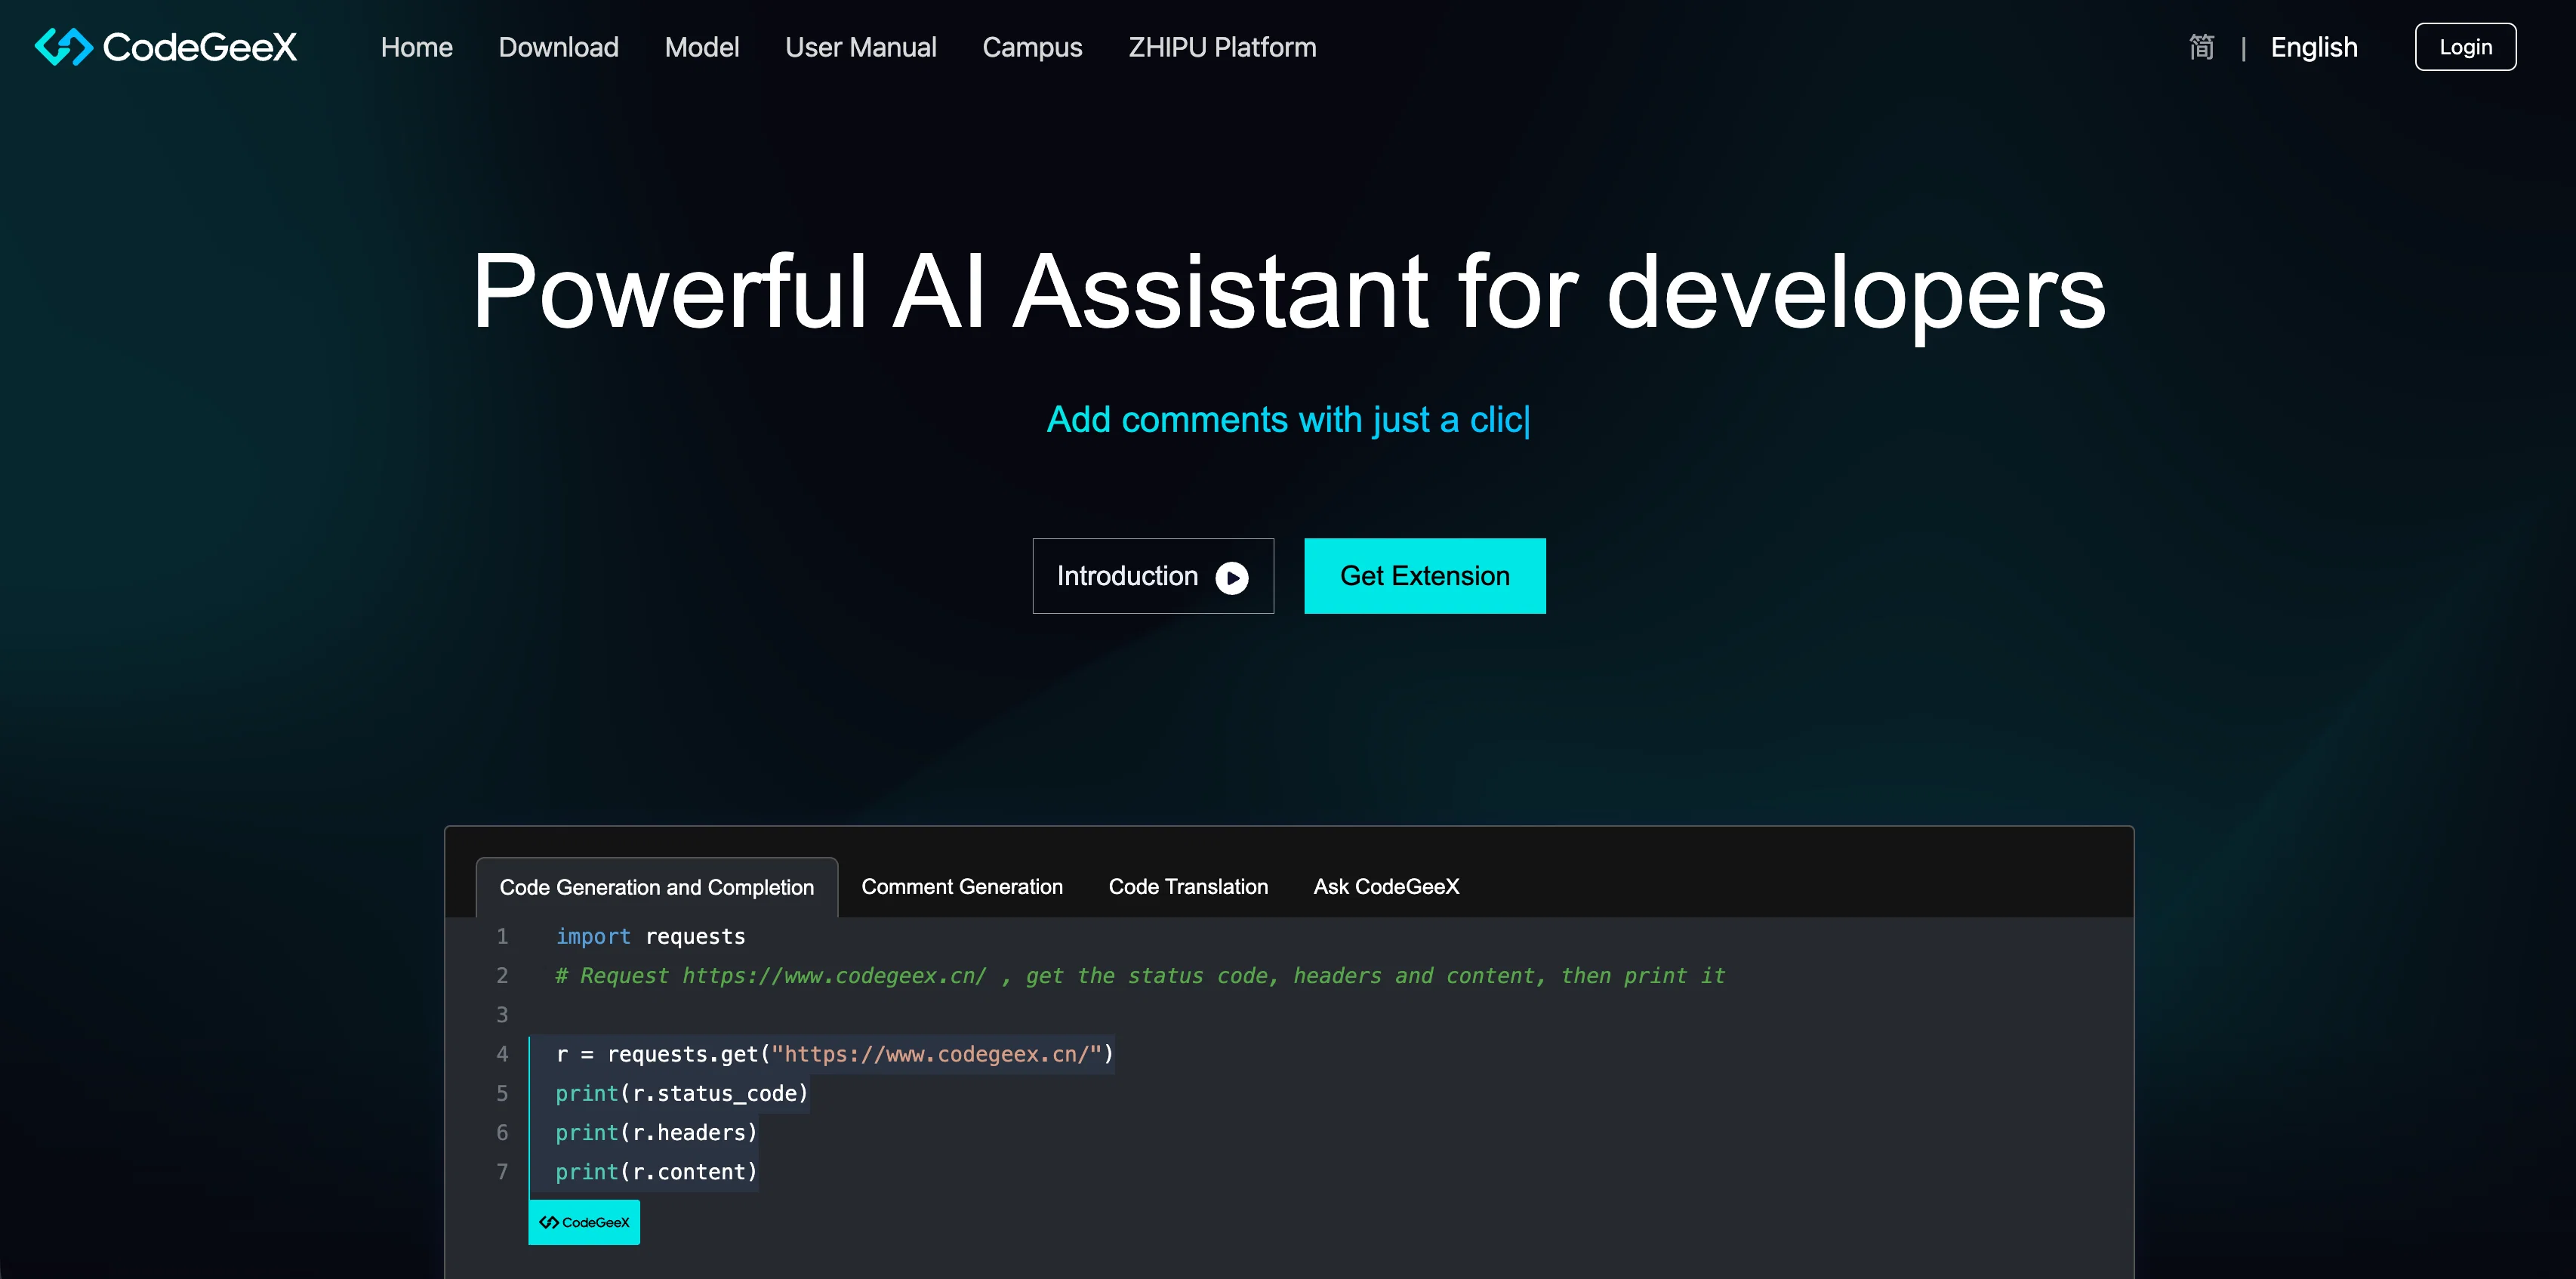
Task: Click the CodeGeeX logo in the header
Action: point(166,47)
